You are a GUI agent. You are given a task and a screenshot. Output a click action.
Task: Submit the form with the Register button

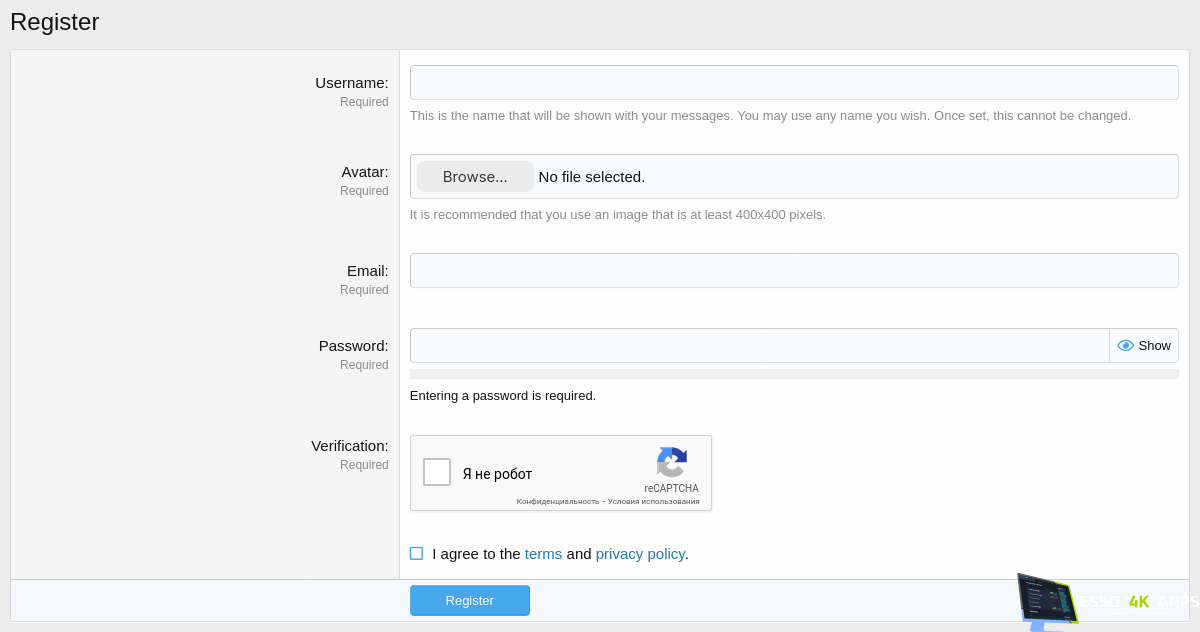point(469,600)
